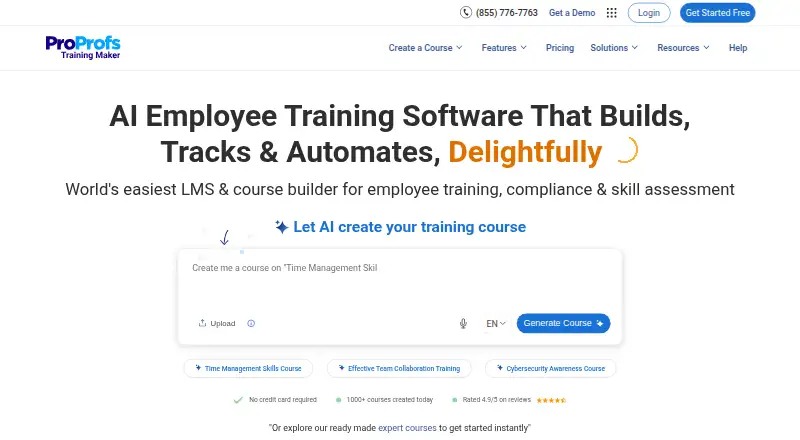The image size is (800, 440).
Task: Click the ProProfs Training Maker logo
Action: coord(83,47)
